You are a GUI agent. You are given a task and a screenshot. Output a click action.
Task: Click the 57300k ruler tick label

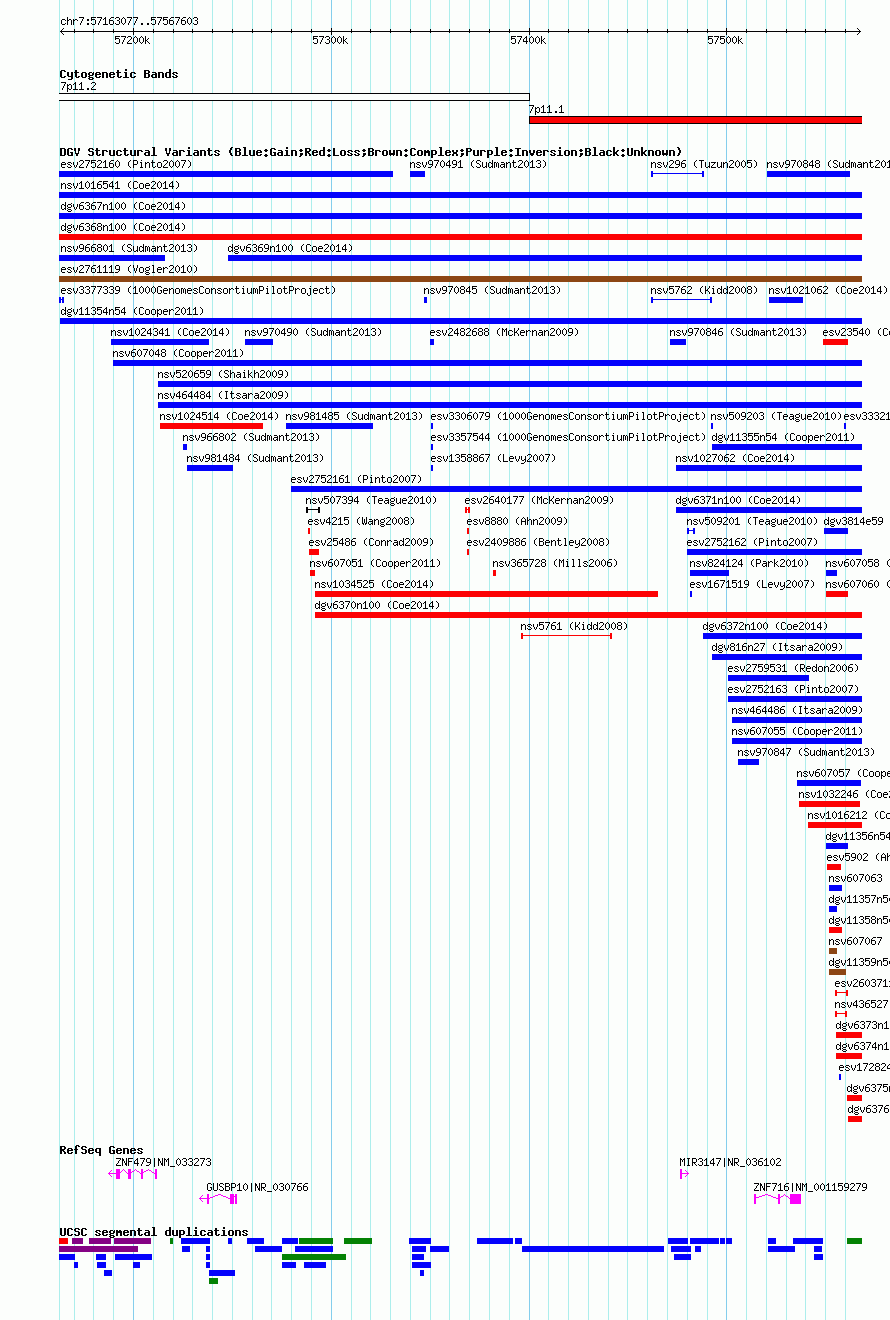point(330,40)
